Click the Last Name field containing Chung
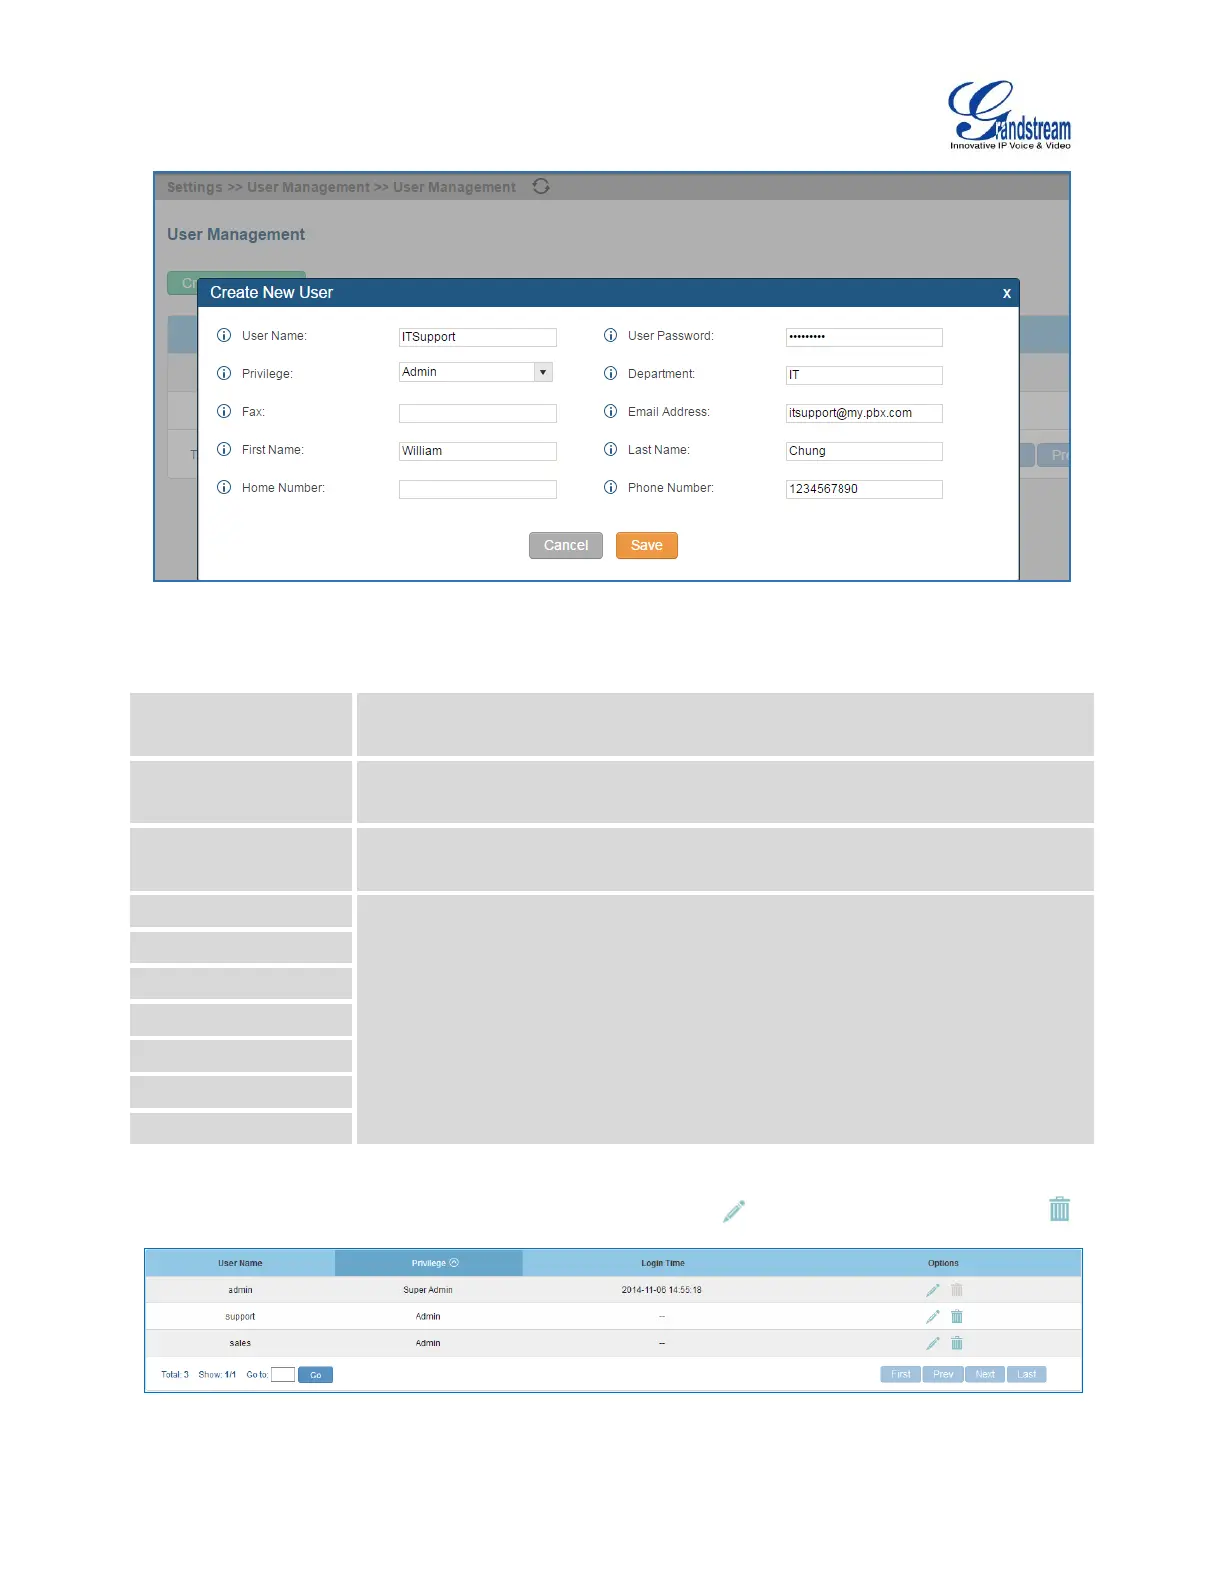Screen dimensions: 1224x1584 coord(864,451)
